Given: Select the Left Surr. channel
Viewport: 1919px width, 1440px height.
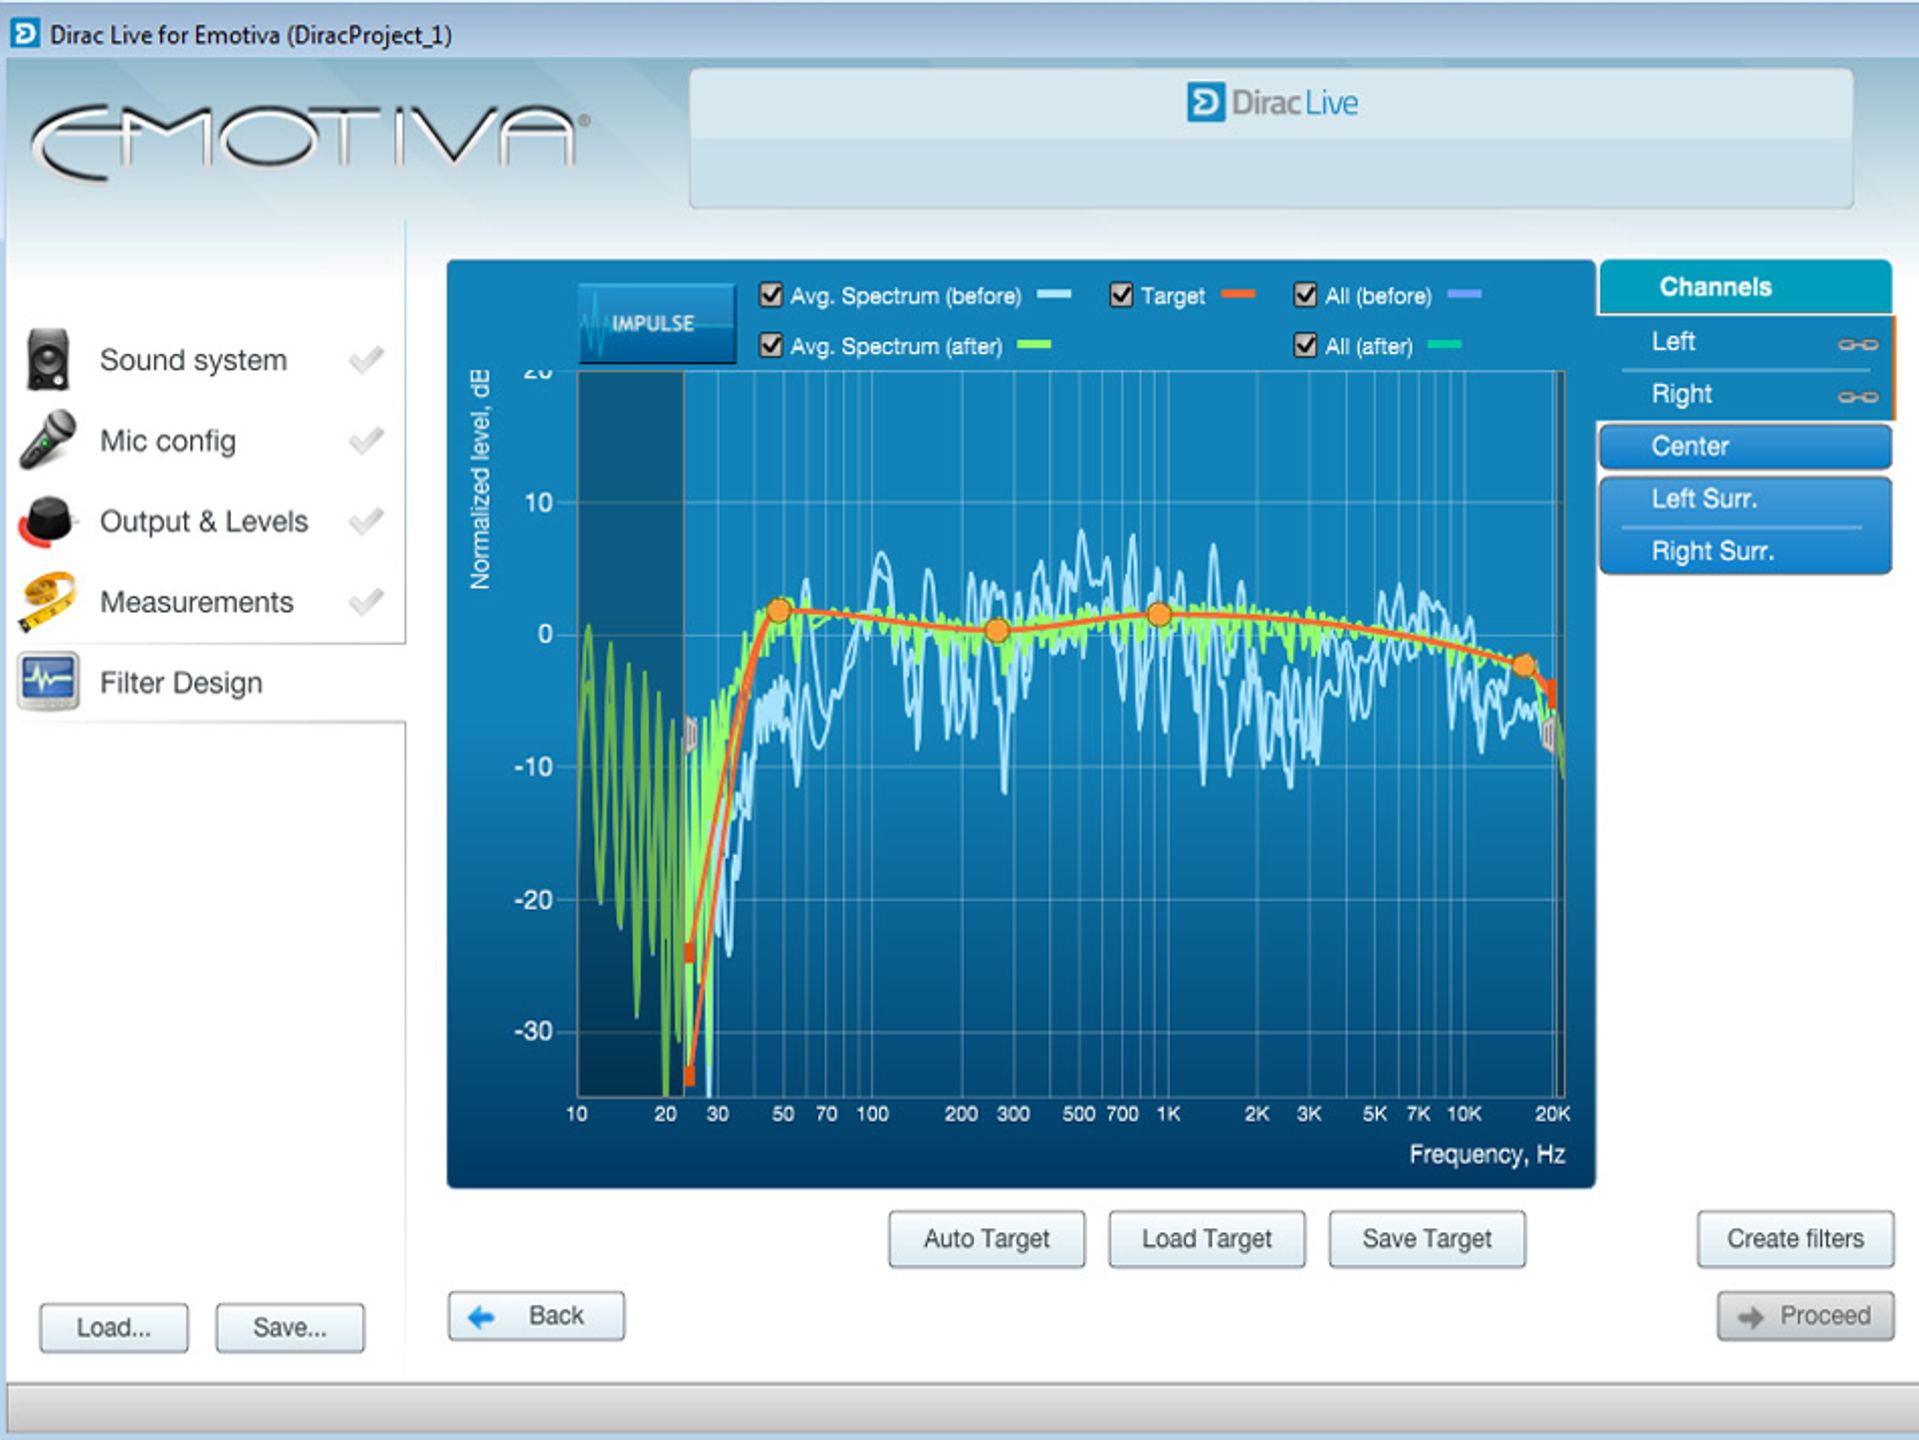Looking at the screenshot, I should [x=1745, y=499].
